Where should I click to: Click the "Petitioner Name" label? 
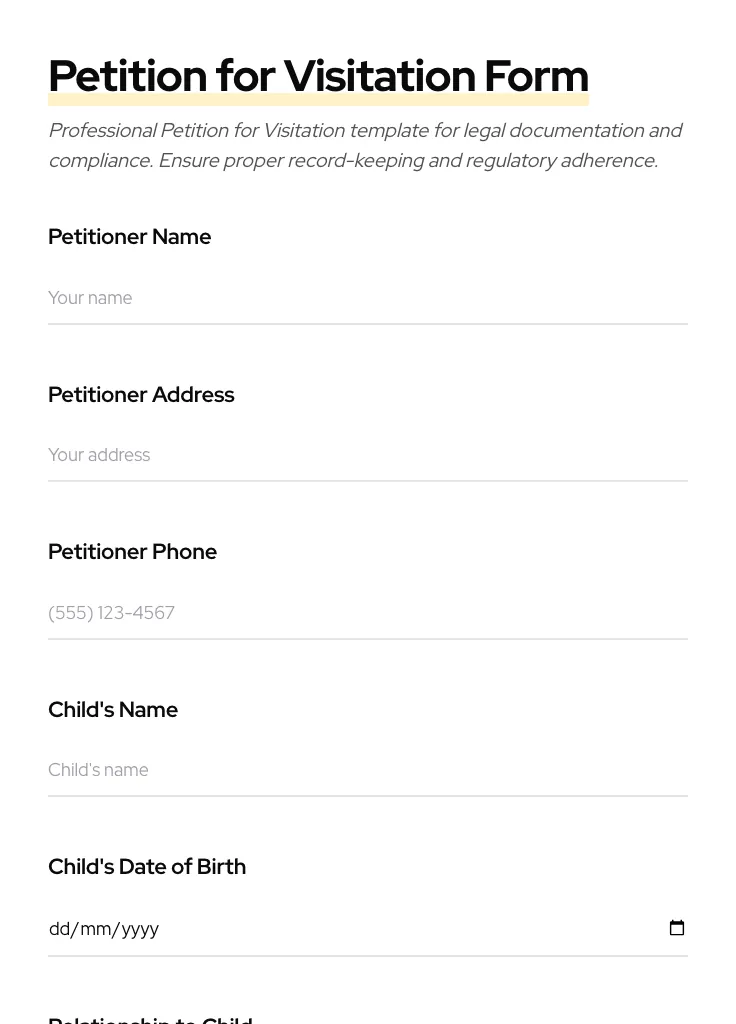(x=129, y=237)
